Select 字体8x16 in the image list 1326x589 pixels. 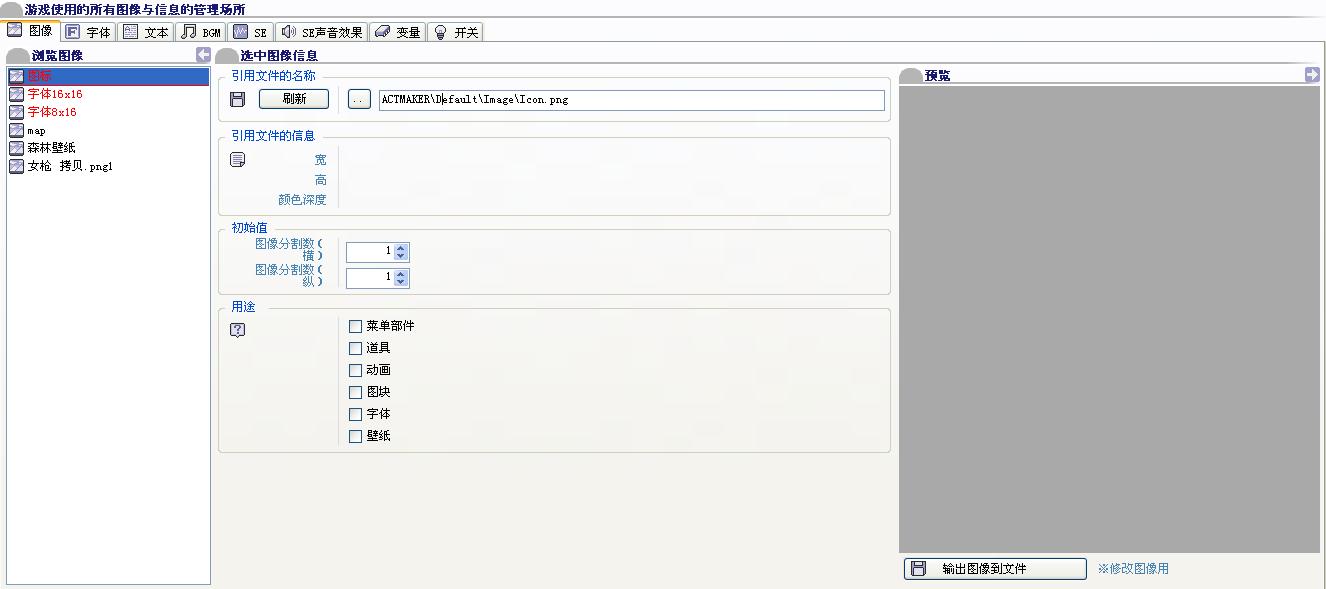point(108,112)
